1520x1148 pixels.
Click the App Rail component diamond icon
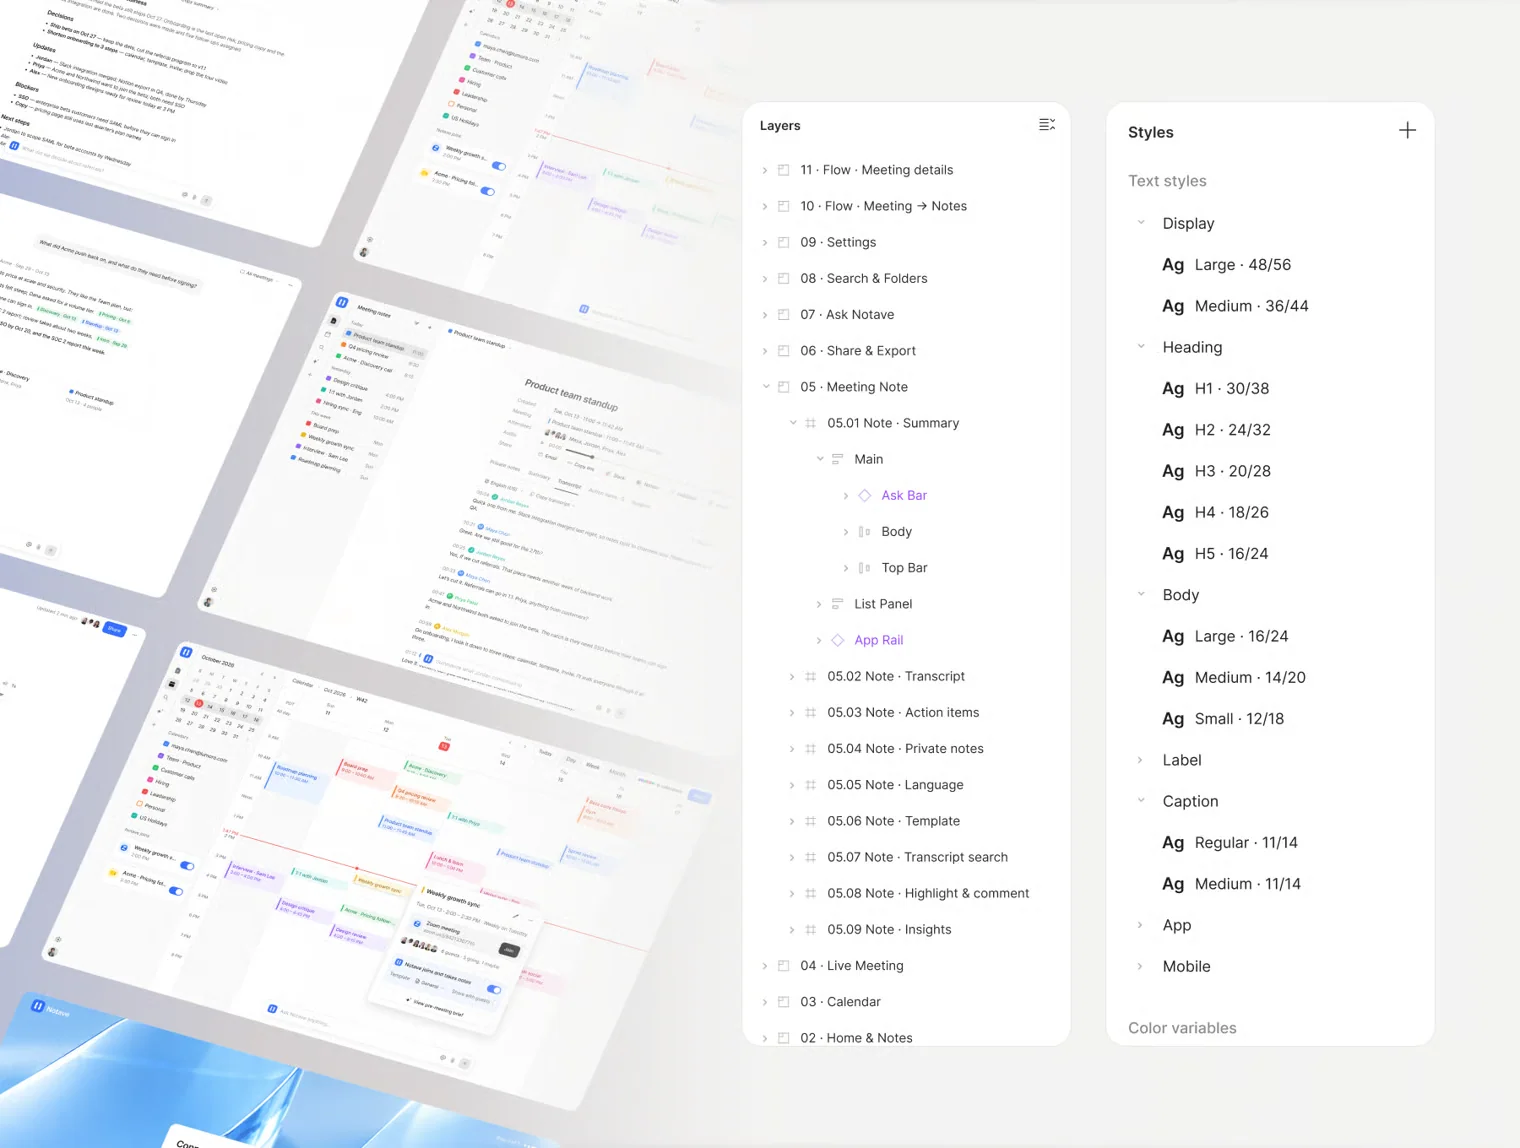[838, 640]
